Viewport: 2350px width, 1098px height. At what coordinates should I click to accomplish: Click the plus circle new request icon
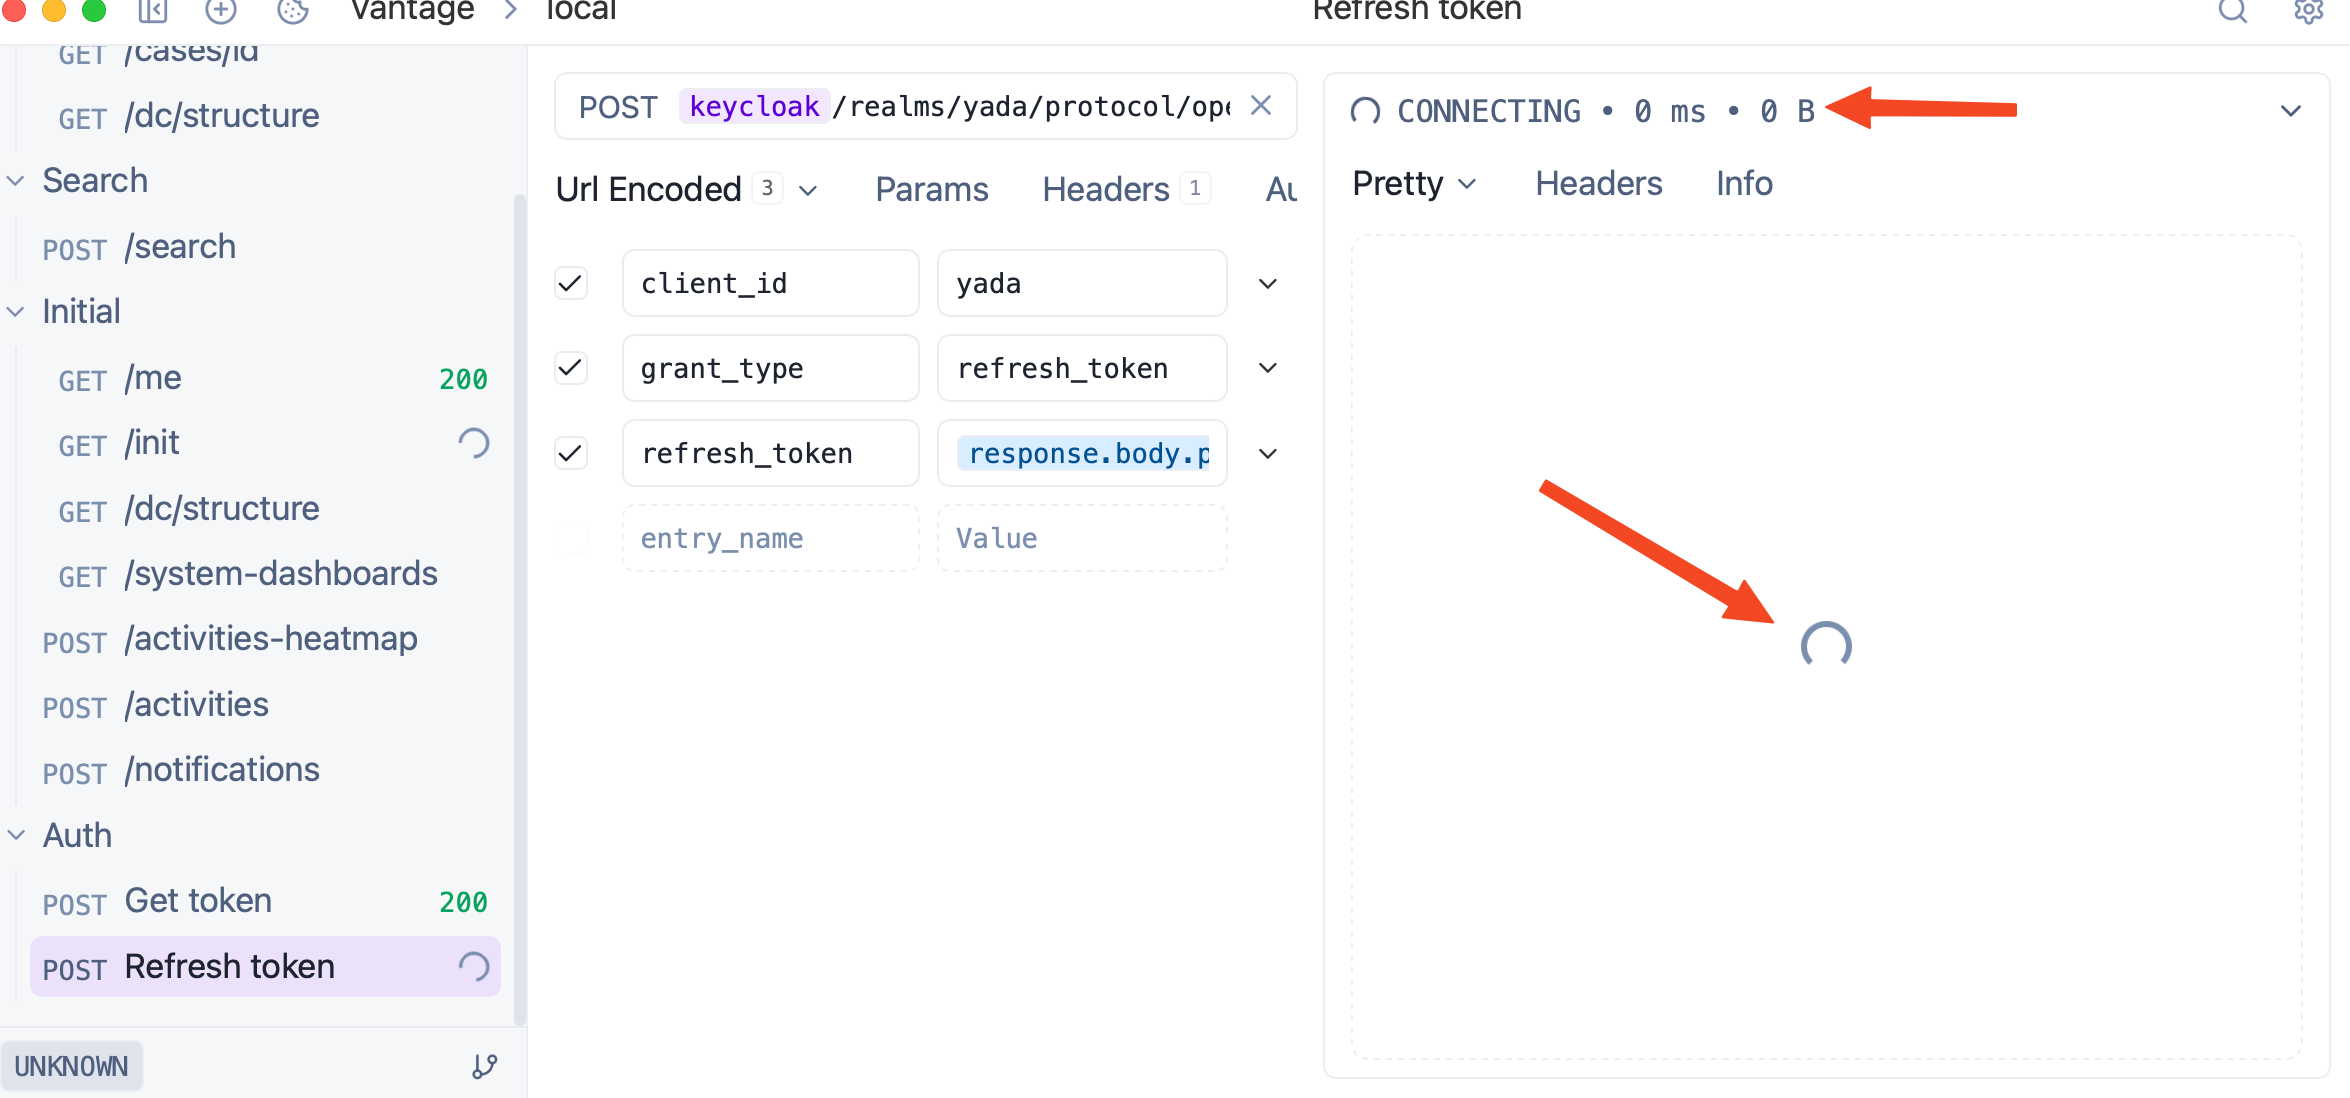[x=220, y=11]
